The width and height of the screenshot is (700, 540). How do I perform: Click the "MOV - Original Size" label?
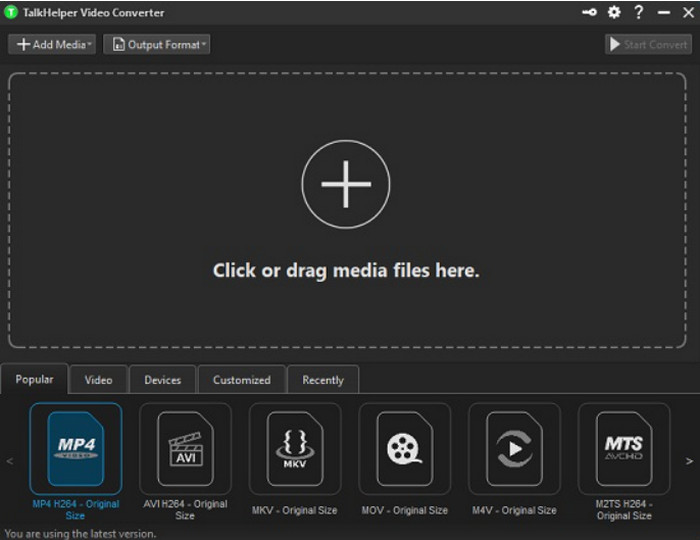point(404,510)
